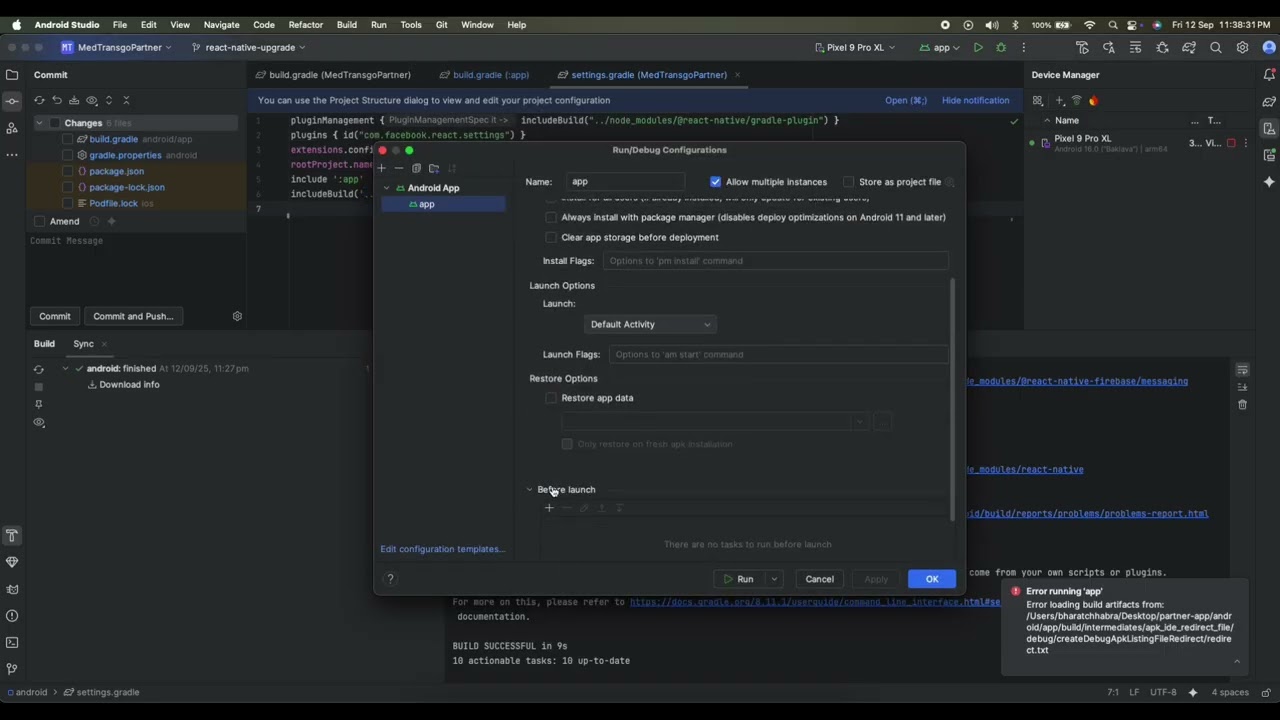Check Always install with package manager

[551, 217]
